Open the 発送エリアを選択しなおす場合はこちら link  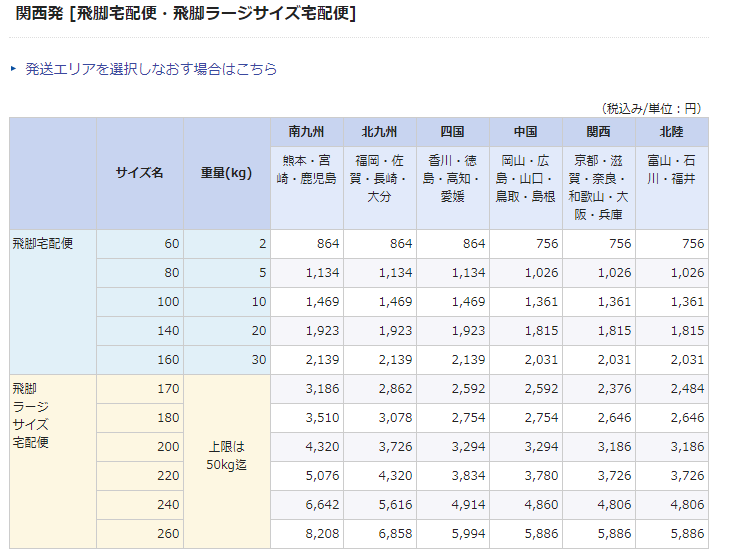[151, 69]
